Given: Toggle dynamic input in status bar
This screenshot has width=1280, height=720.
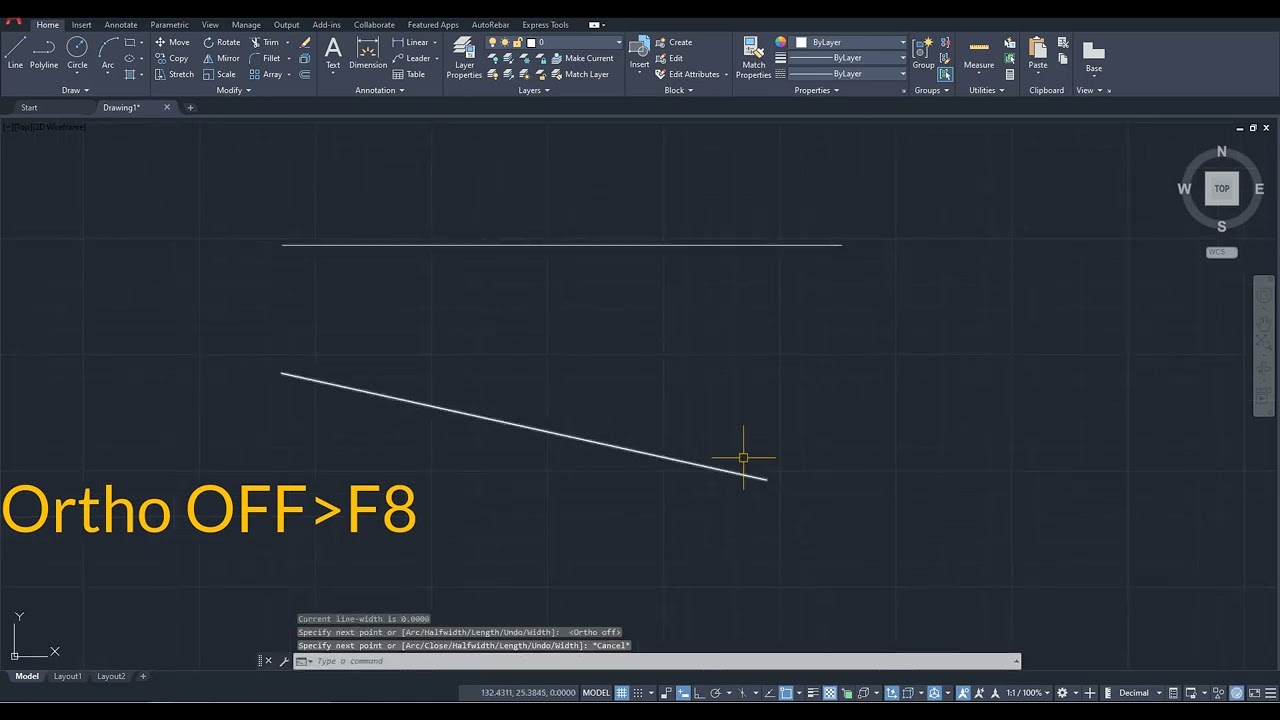Looking at the screenshot, I should [682, 692].
